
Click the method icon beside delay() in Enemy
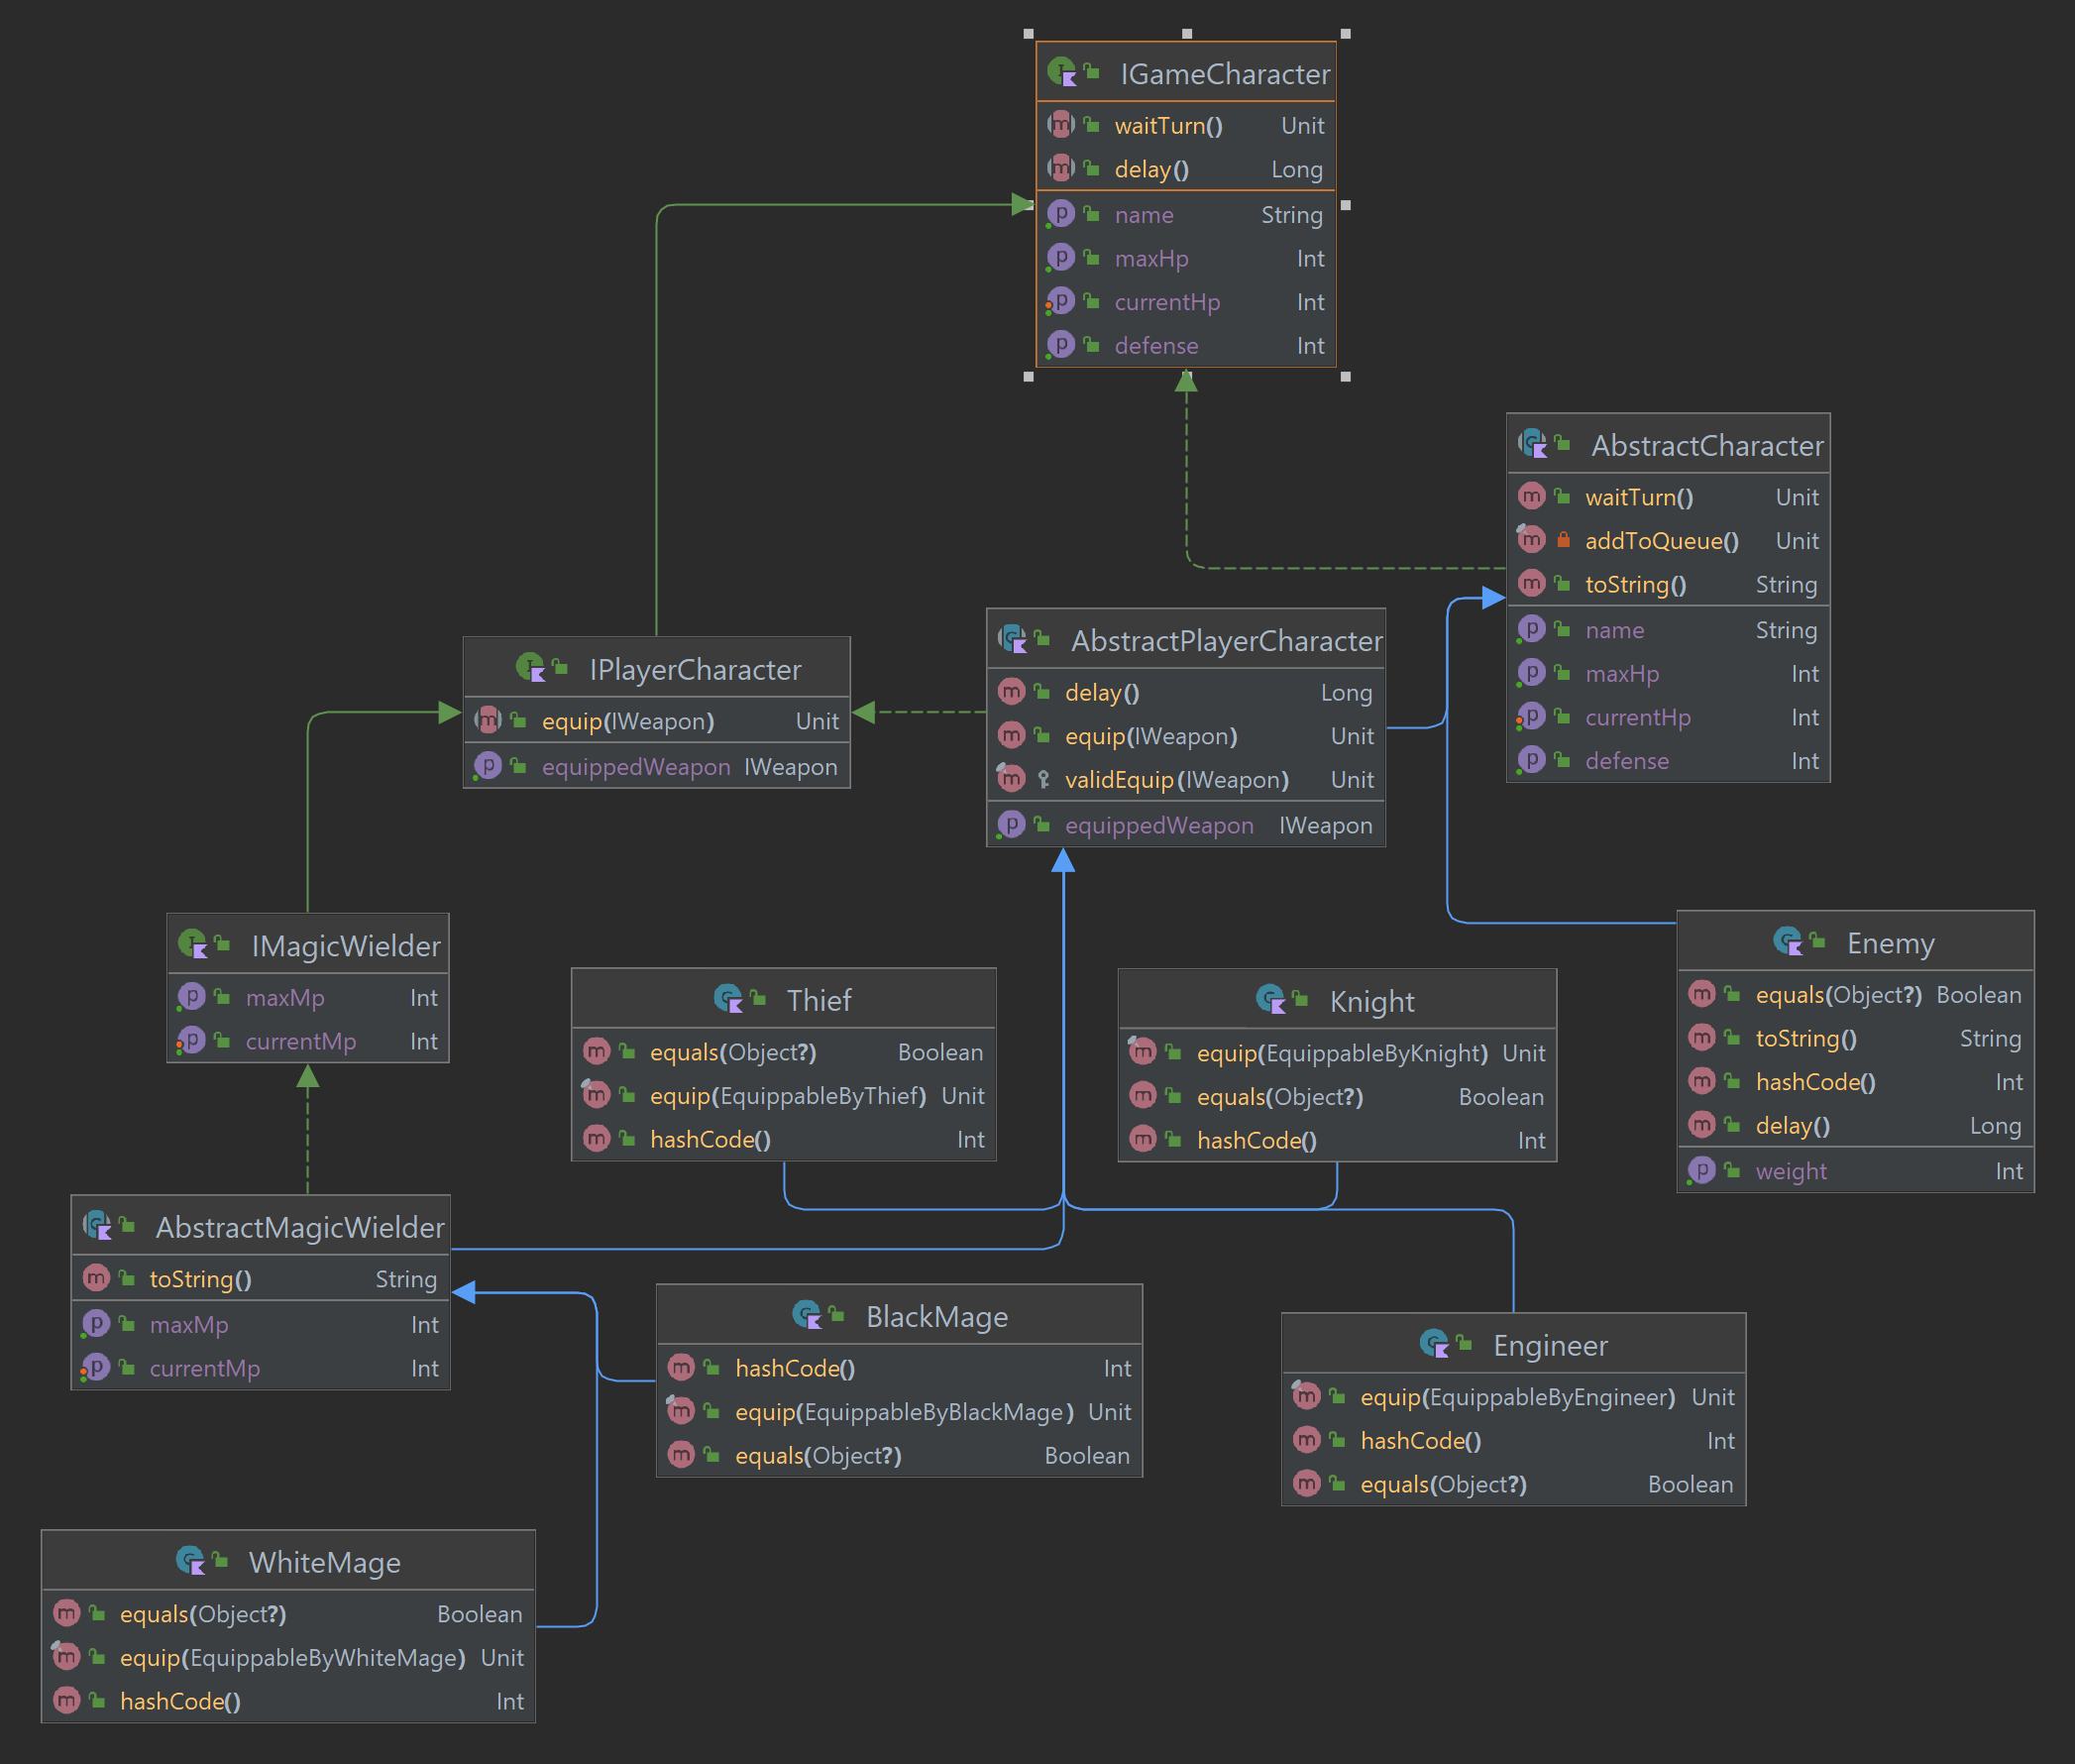pos(1702,1125)
